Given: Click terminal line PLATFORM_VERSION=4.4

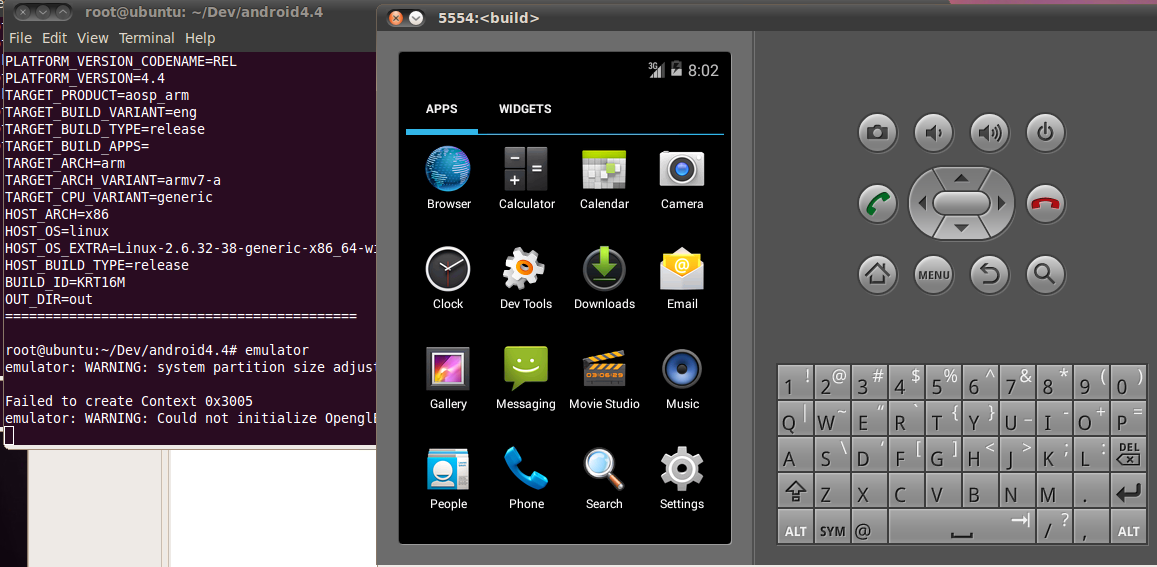Looking at the screenshot, I should tap(85, 78).
